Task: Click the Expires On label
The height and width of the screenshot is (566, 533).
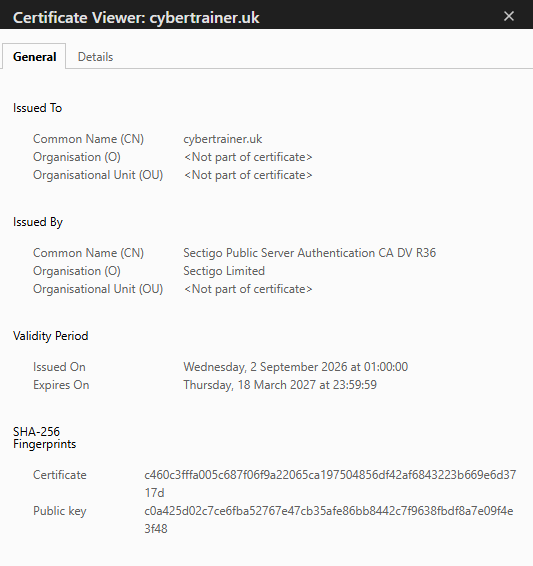Action: (x=61, y=385)
